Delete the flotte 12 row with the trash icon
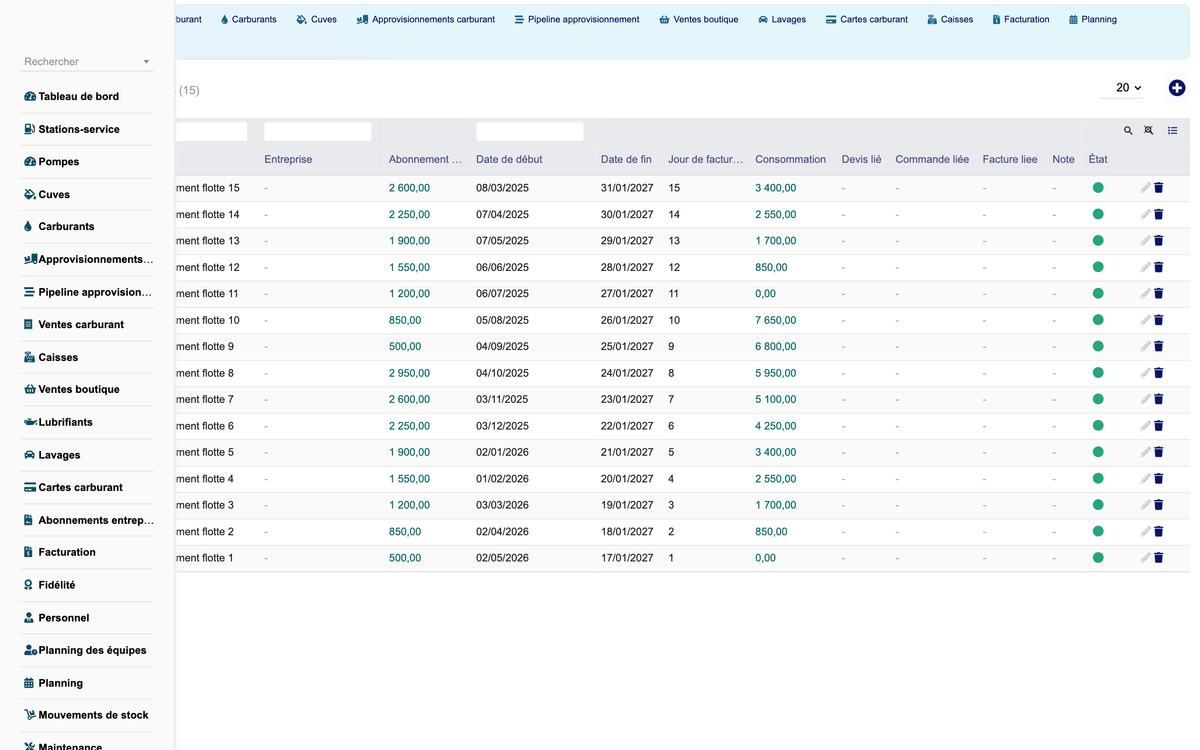Viewport: 1200px width, 750px height. (x=1159, y=267)
